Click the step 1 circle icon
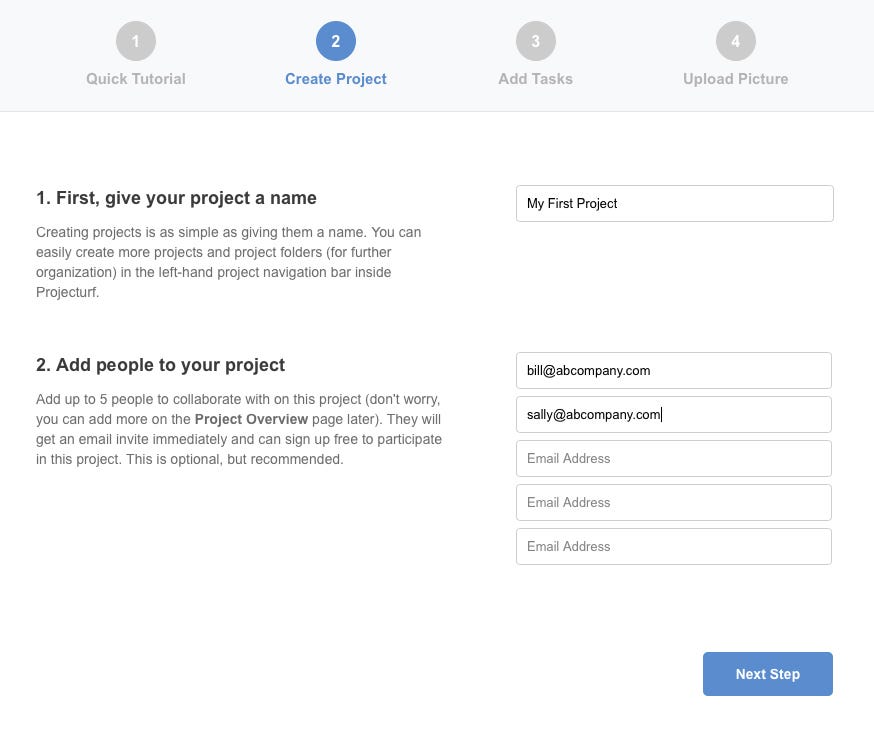874x740 pixels. pos(136,41)
